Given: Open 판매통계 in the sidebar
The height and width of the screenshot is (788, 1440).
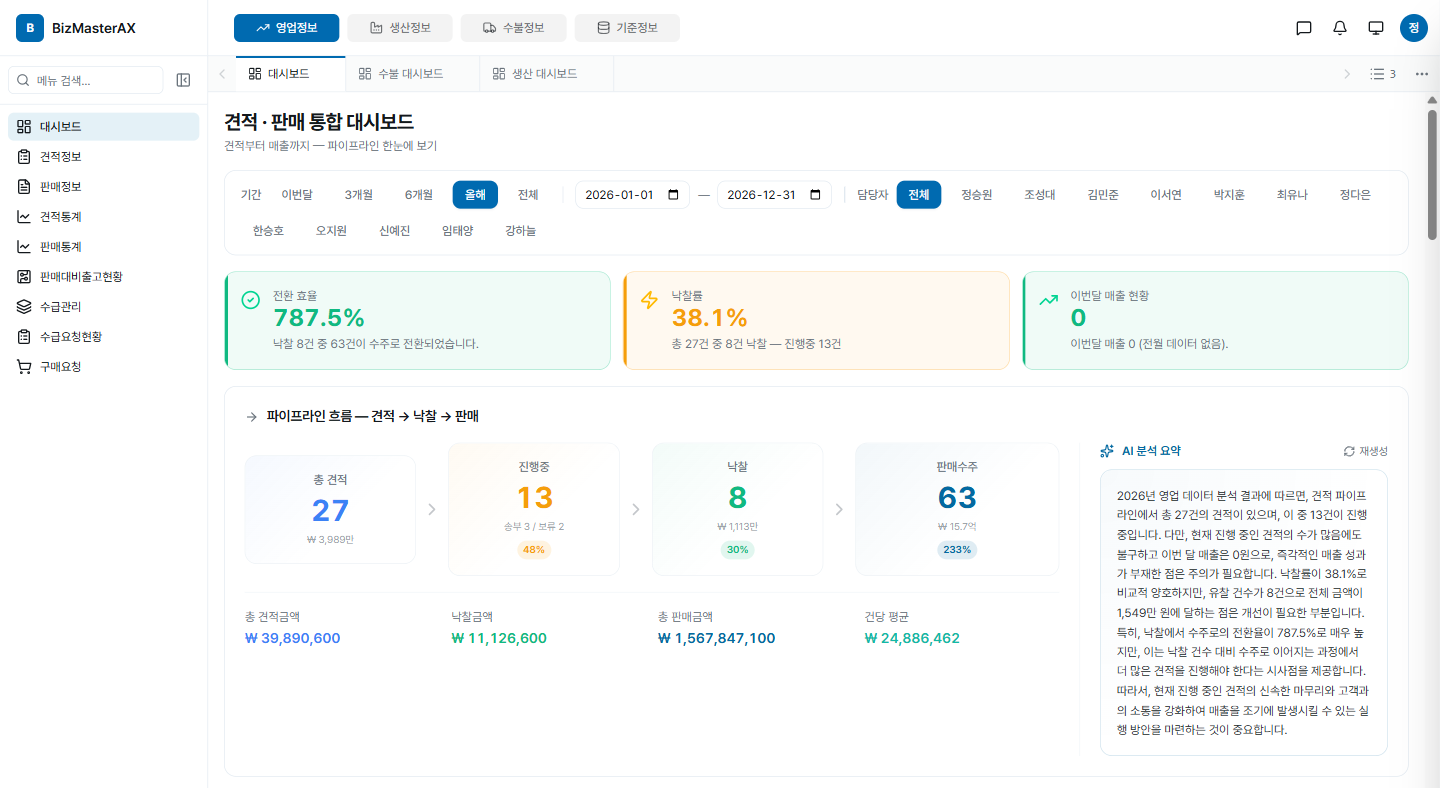Looking at the screenshot, I should [104, 247].
